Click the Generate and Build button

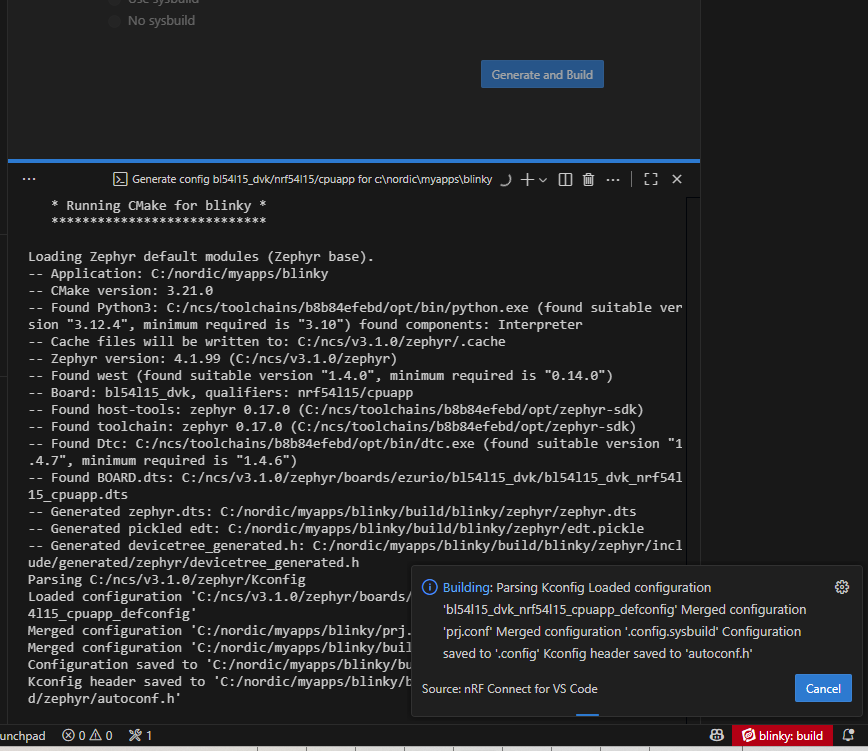click(542, 75)
